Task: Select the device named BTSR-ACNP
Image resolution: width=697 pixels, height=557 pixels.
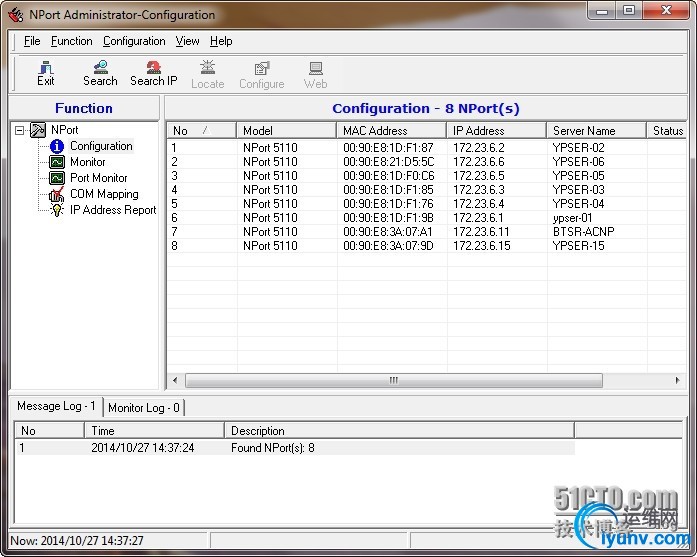Action: [427, 232]
